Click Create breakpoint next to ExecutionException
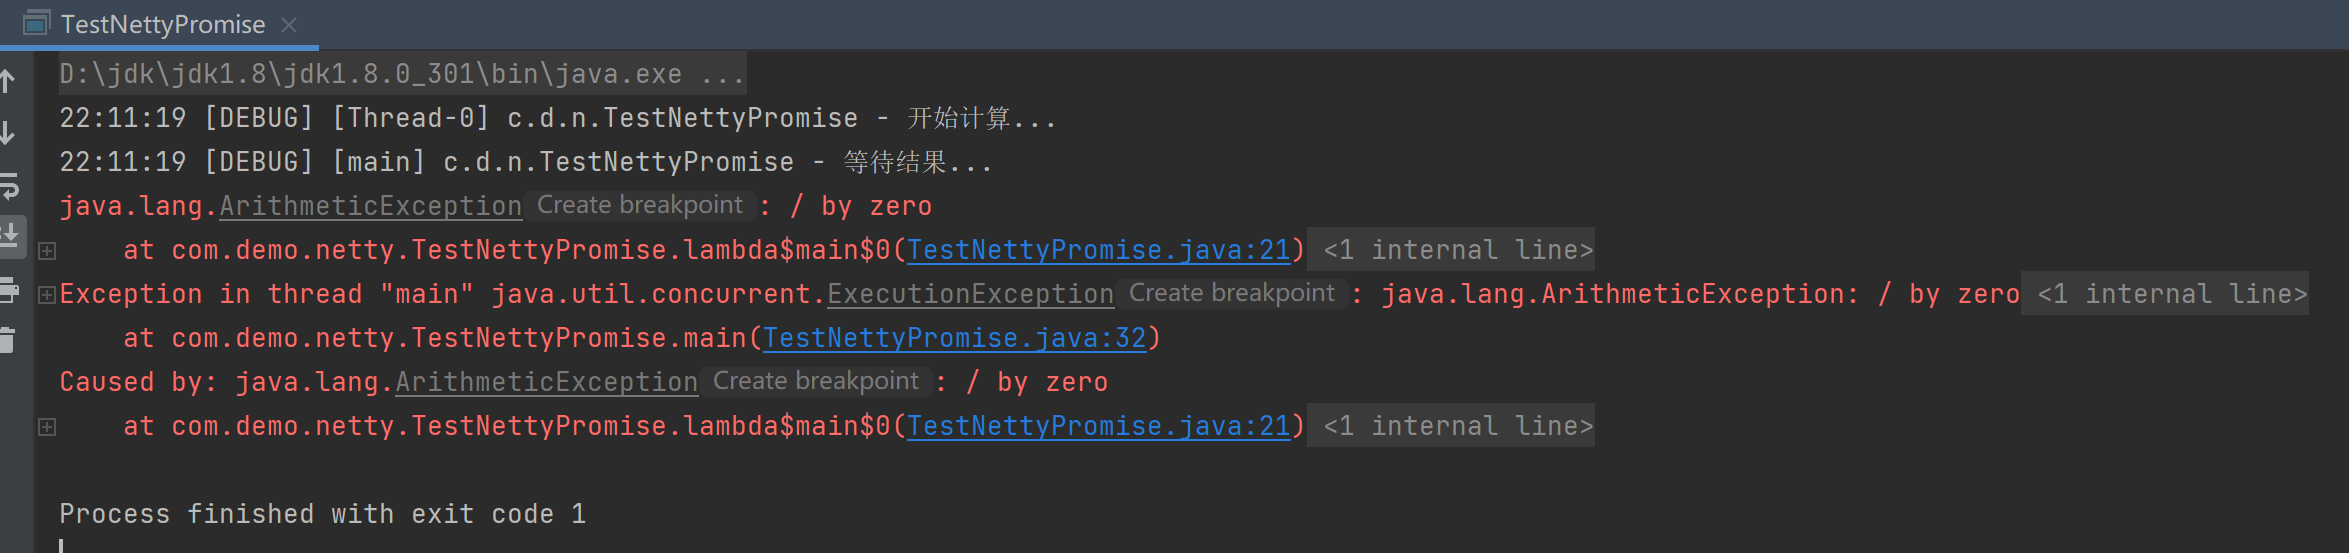 coord(1231,293)
